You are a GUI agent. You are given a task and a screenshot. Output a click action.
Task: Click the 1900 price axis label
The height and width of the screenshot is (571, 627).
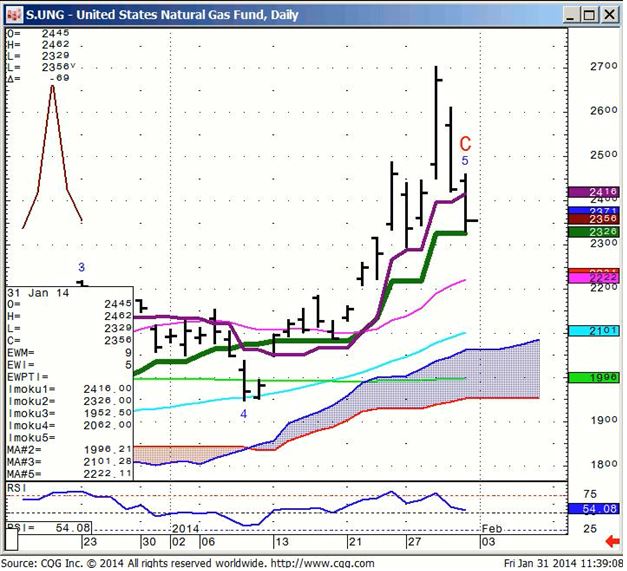[x=604, y=420]
